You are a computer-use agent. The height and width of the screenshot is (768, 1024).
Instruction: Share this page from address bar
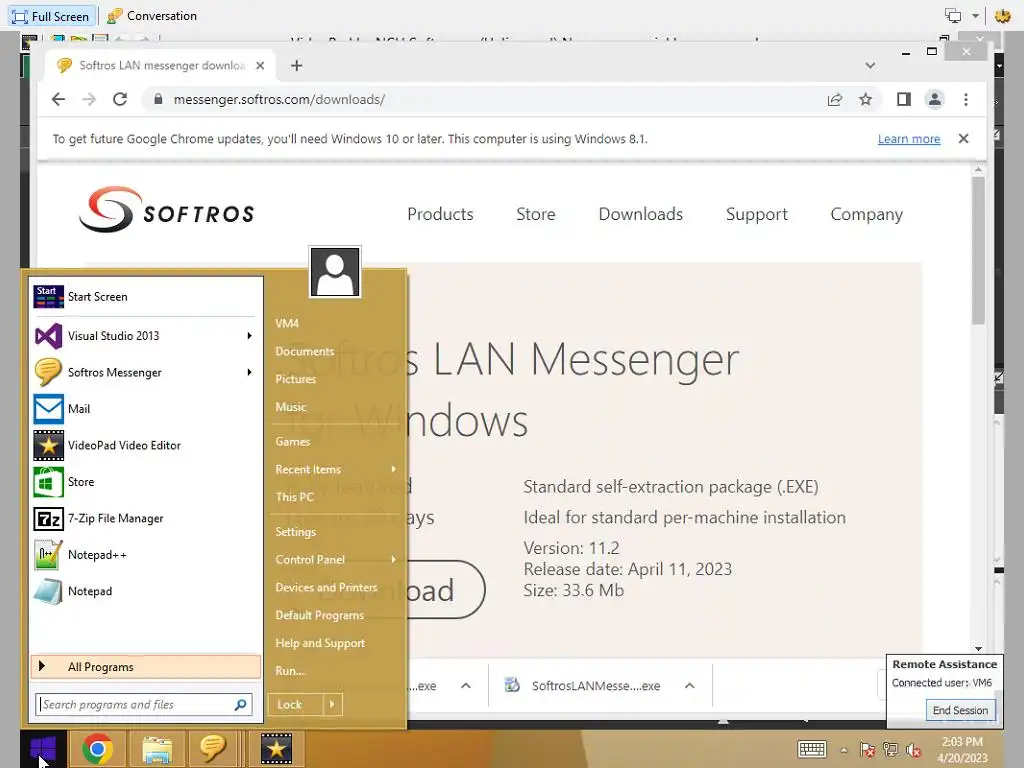pos(835,99)
